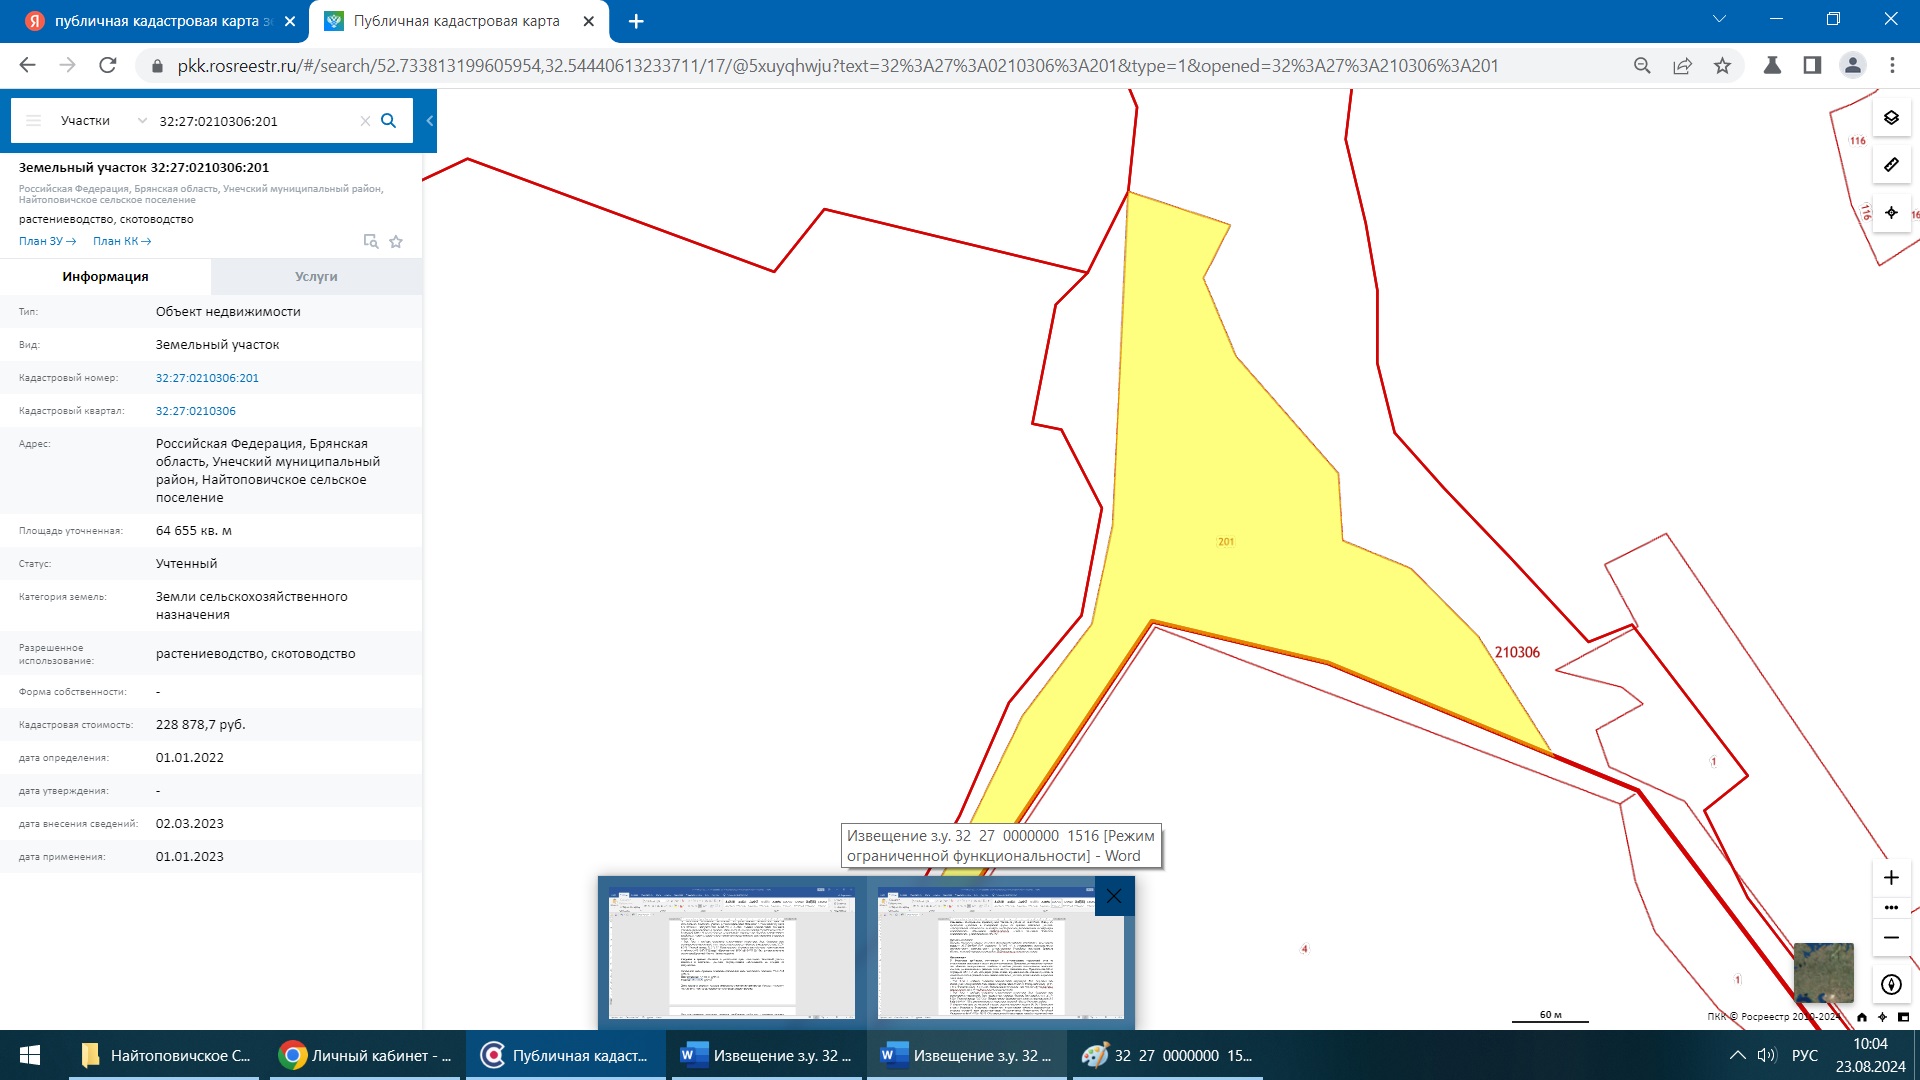The width and height of the screenshot is (1920, 1080).
Task: Bookmark this page with star icon
Action: point(1722,65)
